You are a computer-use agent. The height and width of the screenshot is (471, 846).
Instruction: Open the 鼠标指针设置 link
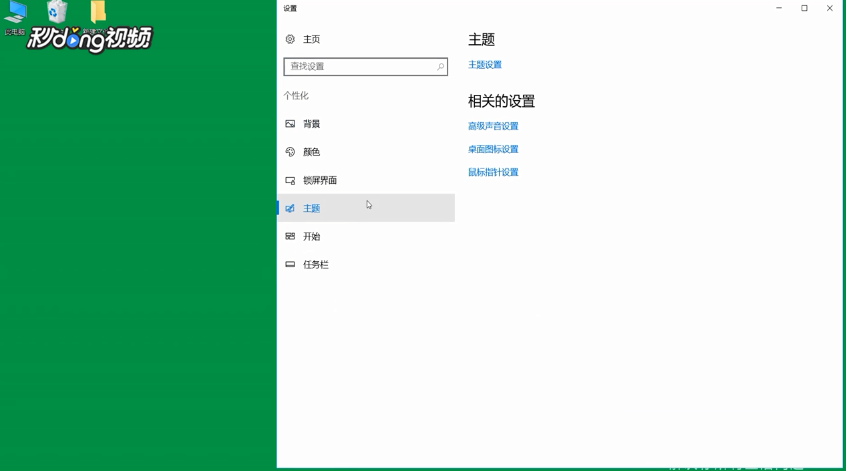coord(493,172)
